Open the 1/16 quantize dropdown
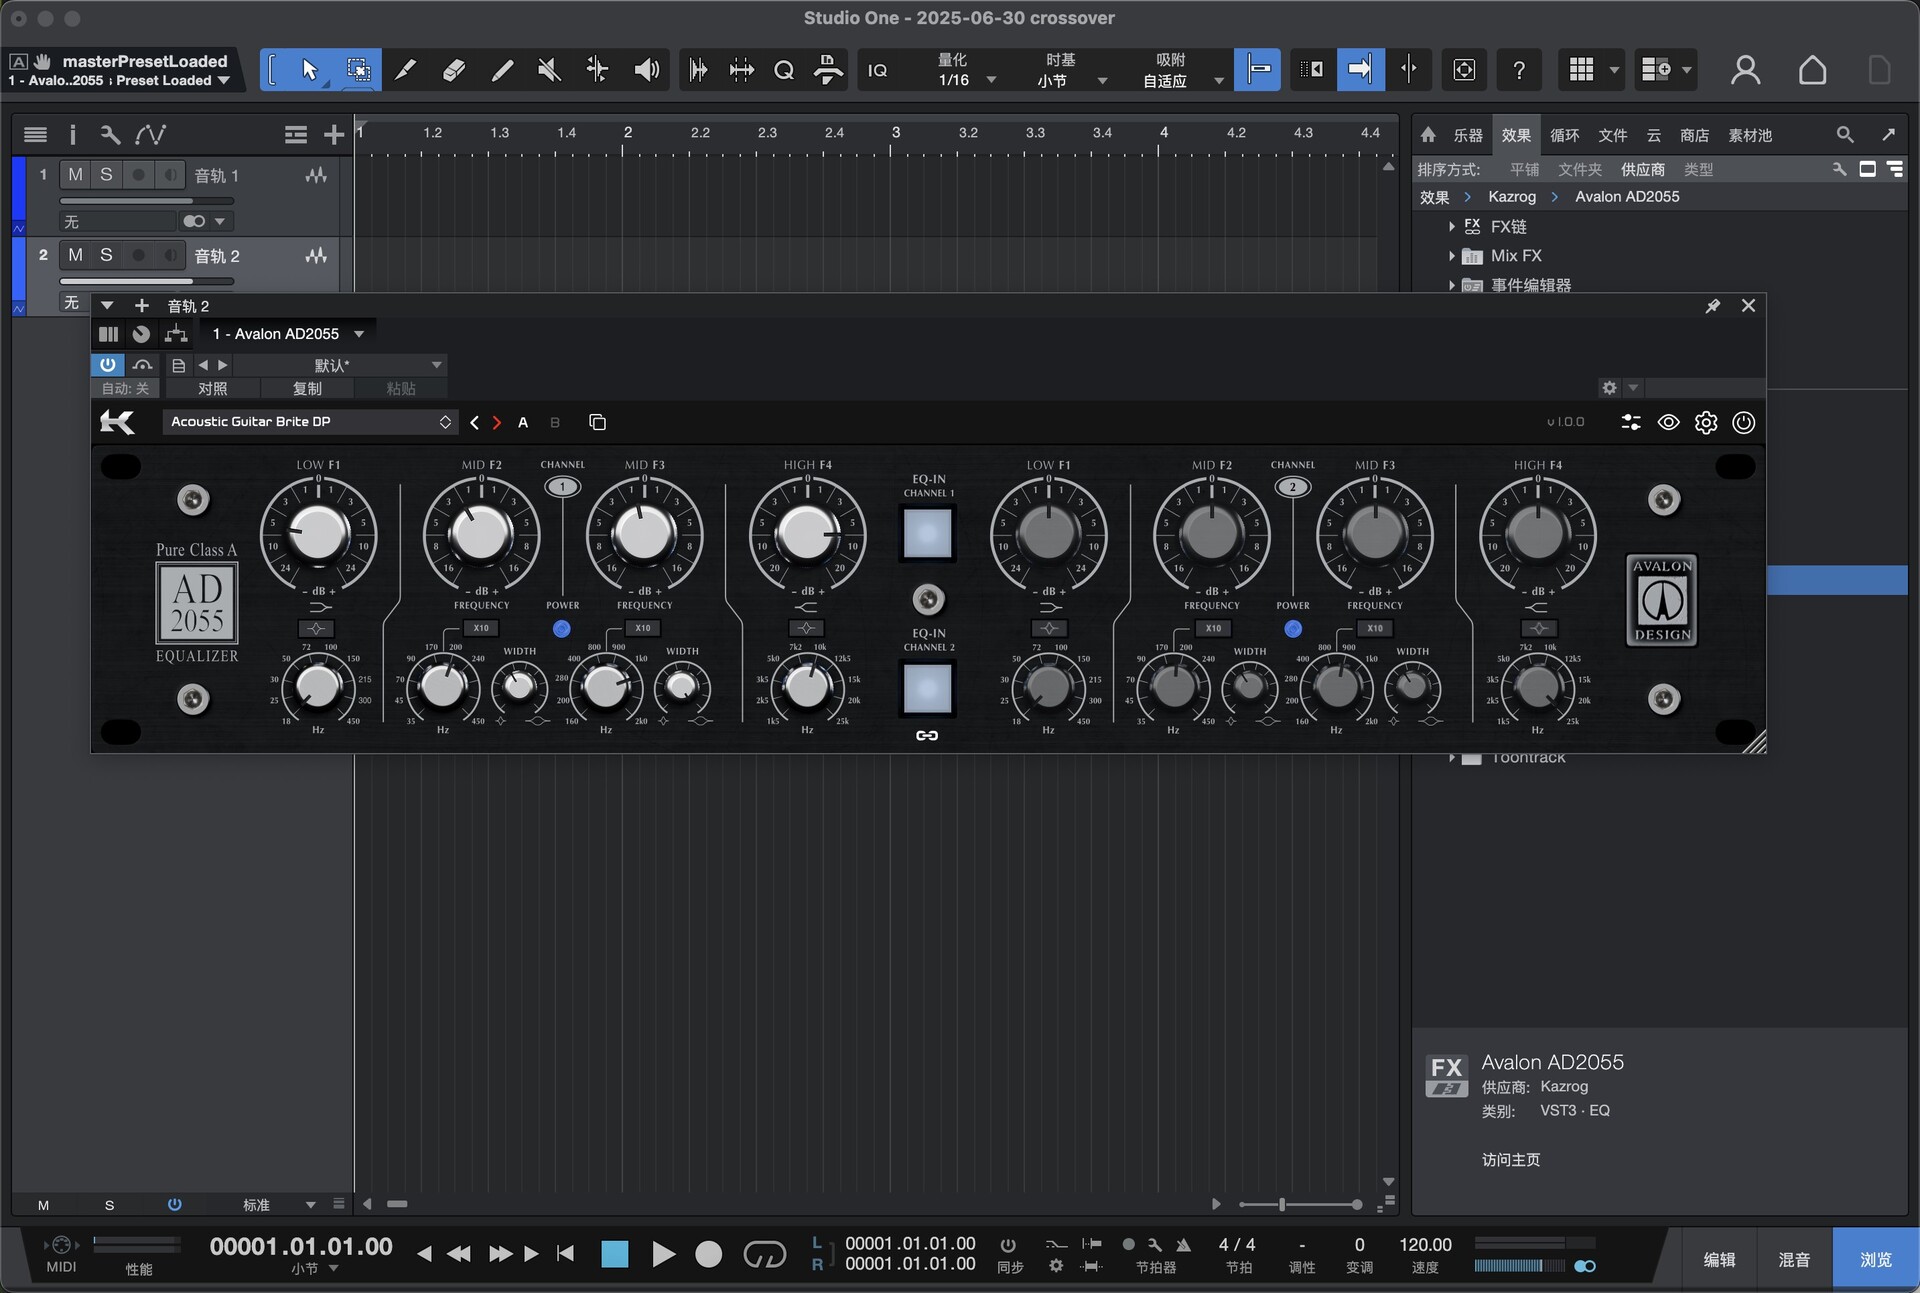The height and width of the screenshot is (1293, 1920). [x=967, y=80]
